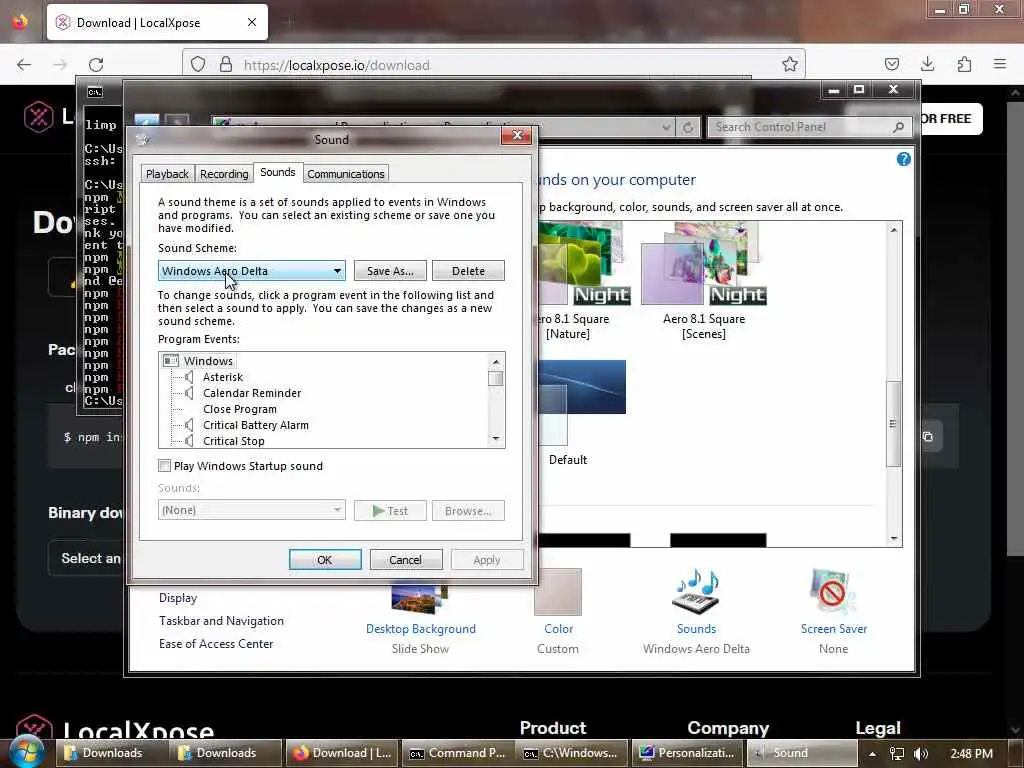The height and width of the screenshot is (768, 1024).
Task: Show hidden tray icons arrow
Action: (x=872, y=754)
